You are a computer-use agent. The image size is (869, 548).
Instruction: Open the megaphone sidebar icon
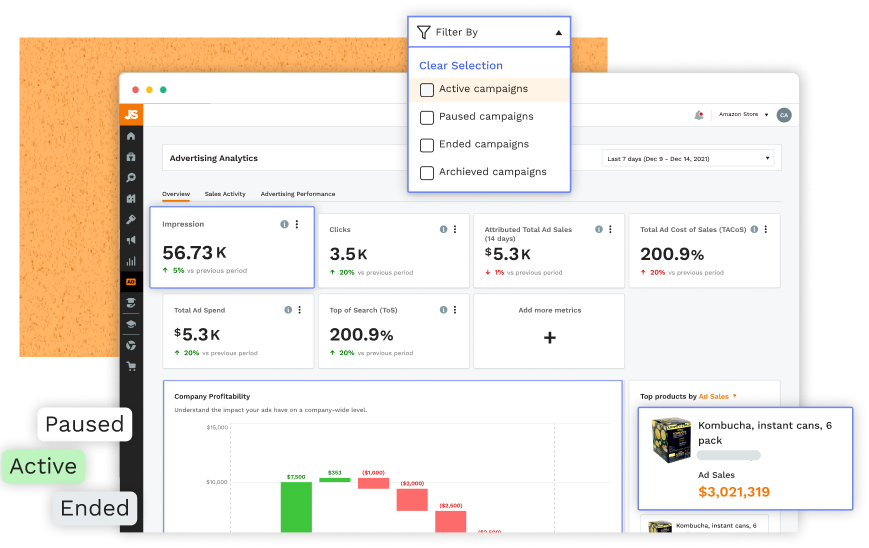[131, 240]
